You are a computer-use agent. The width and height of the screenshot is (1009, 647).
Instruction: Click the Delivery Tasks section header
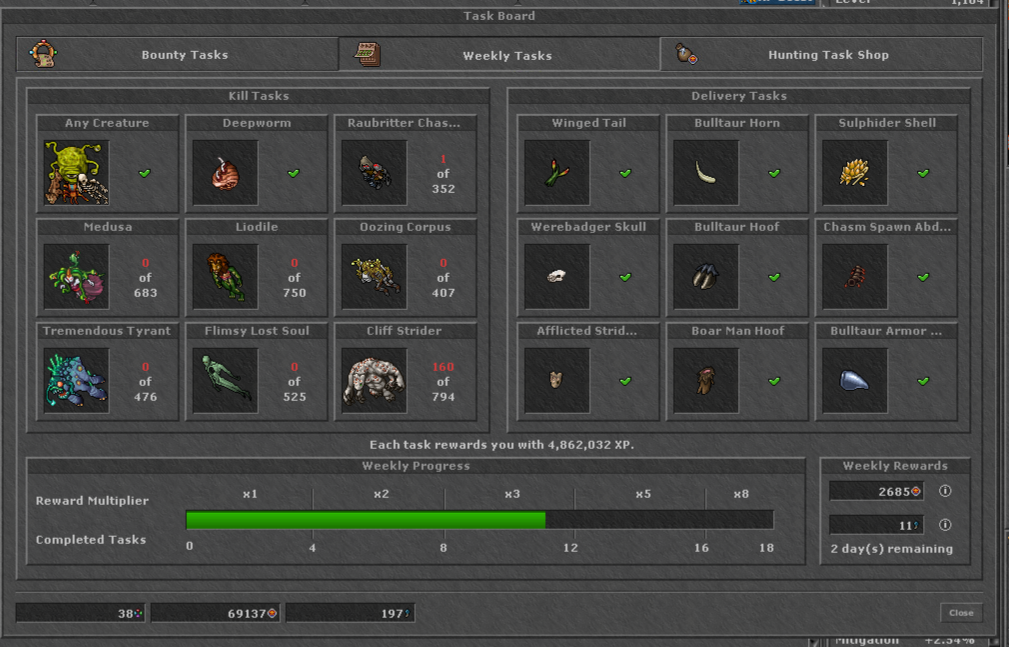[739, 96]
